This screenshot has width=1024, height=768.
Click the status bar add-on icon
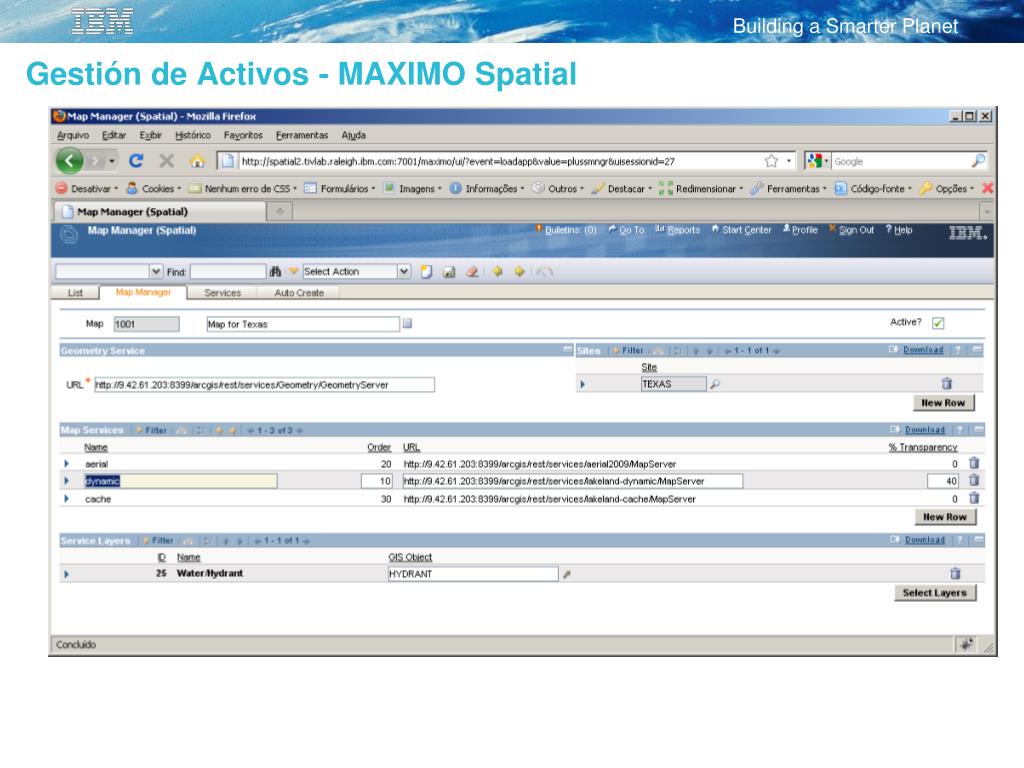point(967,644)
